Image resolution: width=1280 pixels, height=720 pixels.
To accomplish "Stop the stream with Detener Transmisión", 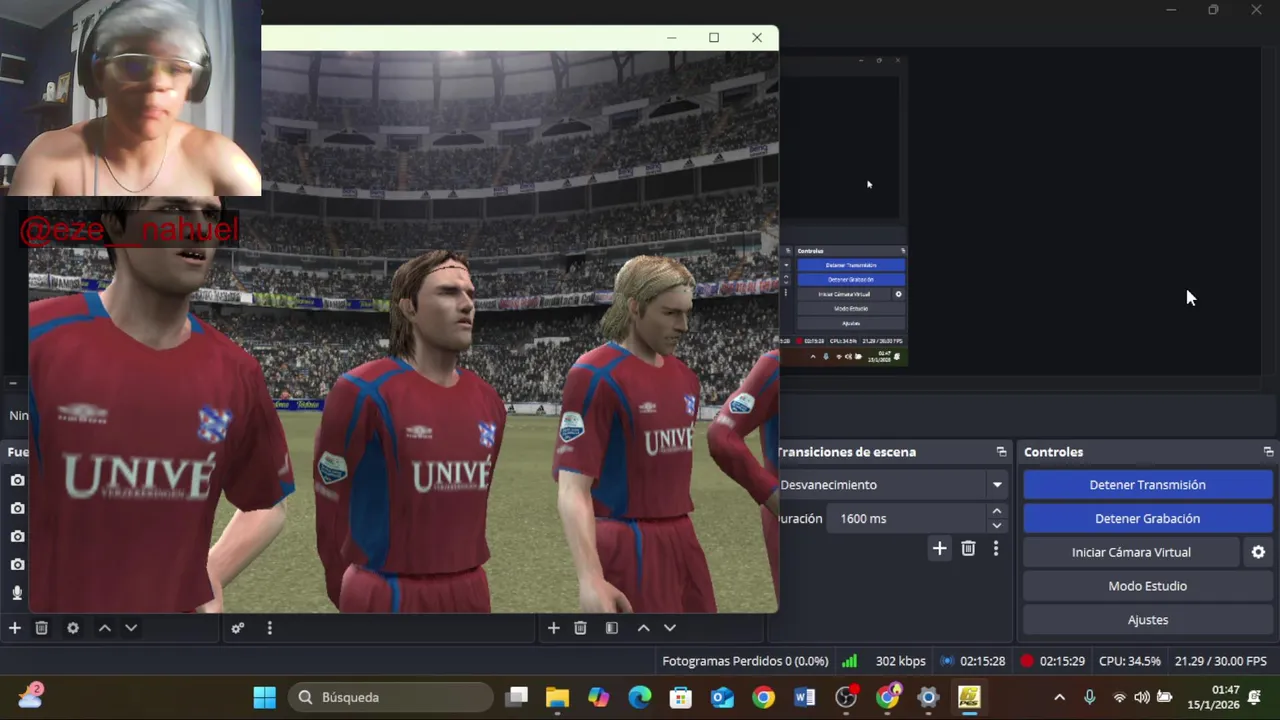I will pos(1147,485).
